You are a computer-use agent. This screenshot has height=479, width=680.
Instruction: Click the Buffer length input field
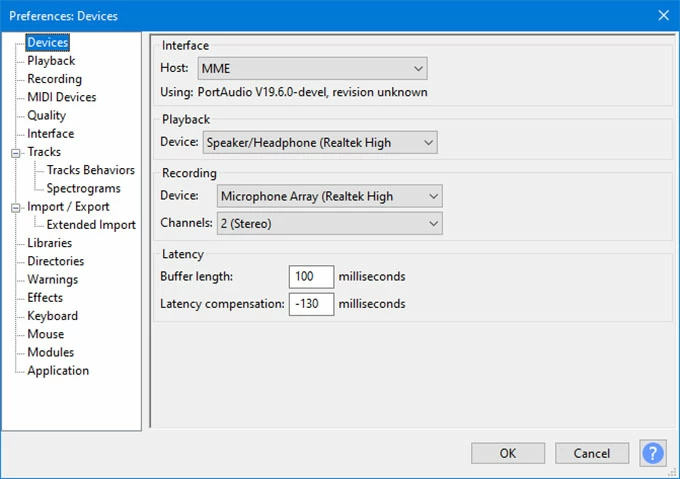coord(311,276)
